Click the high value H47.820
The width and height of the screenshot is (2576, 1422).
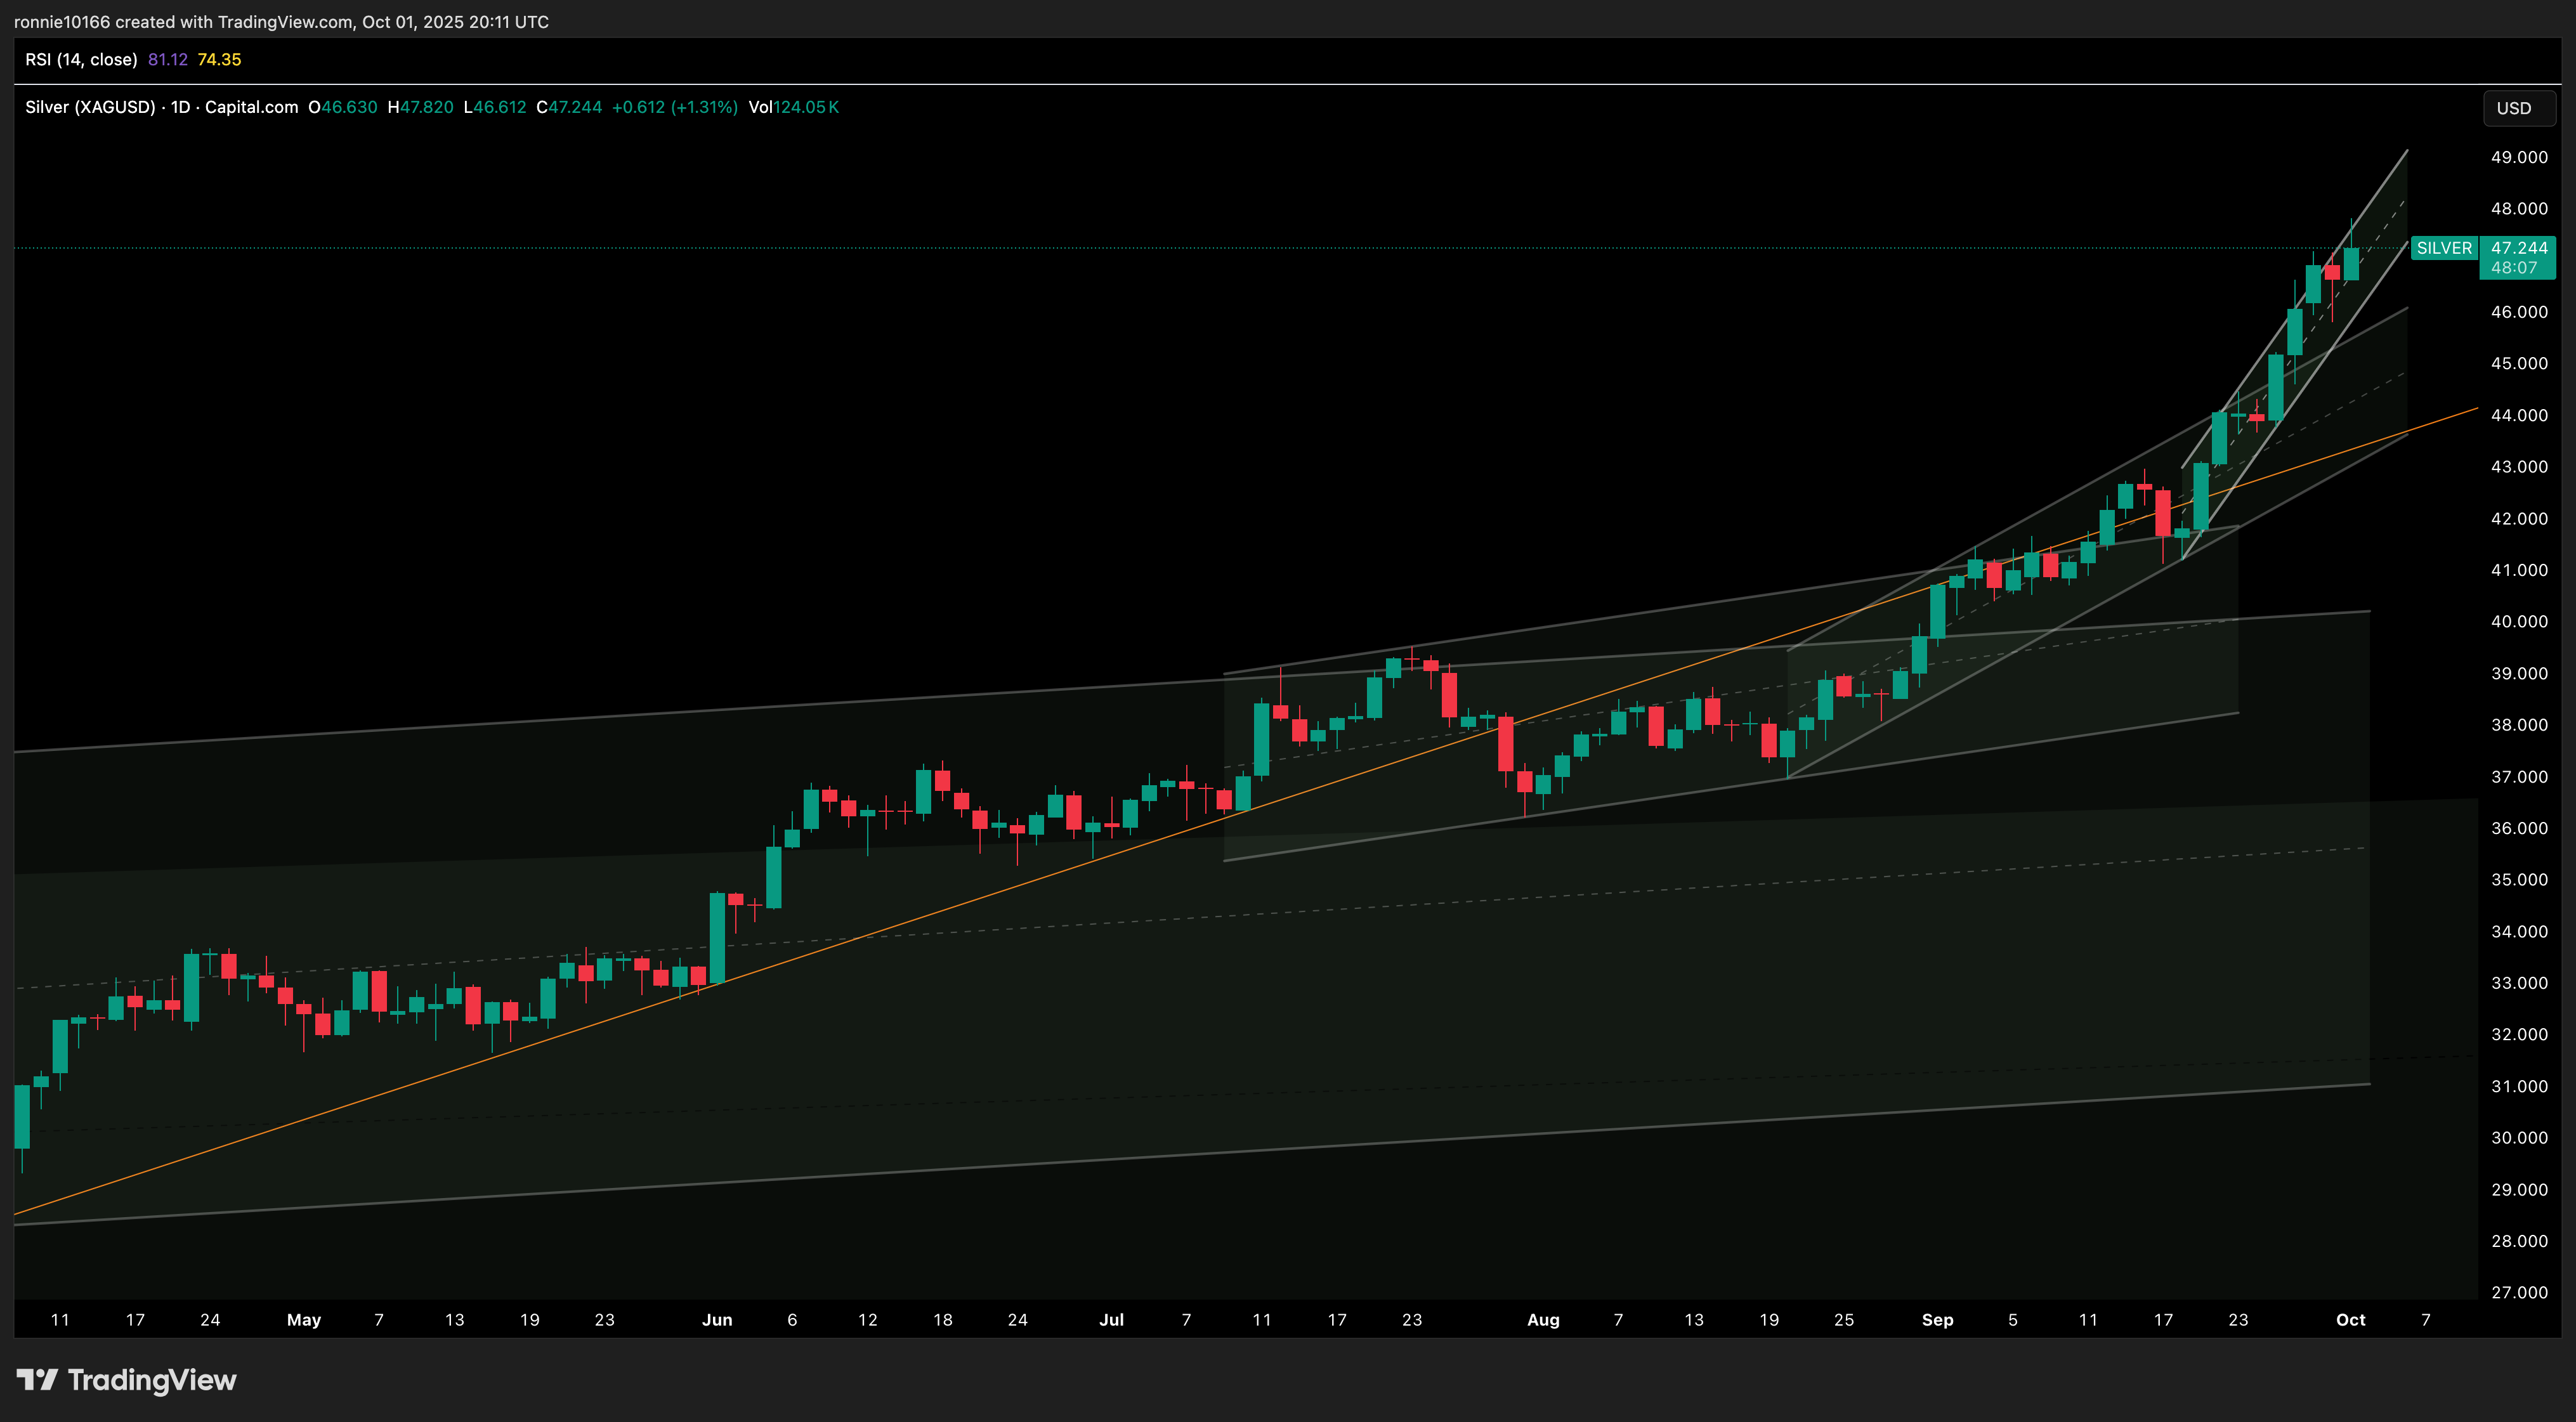[420, 107]
